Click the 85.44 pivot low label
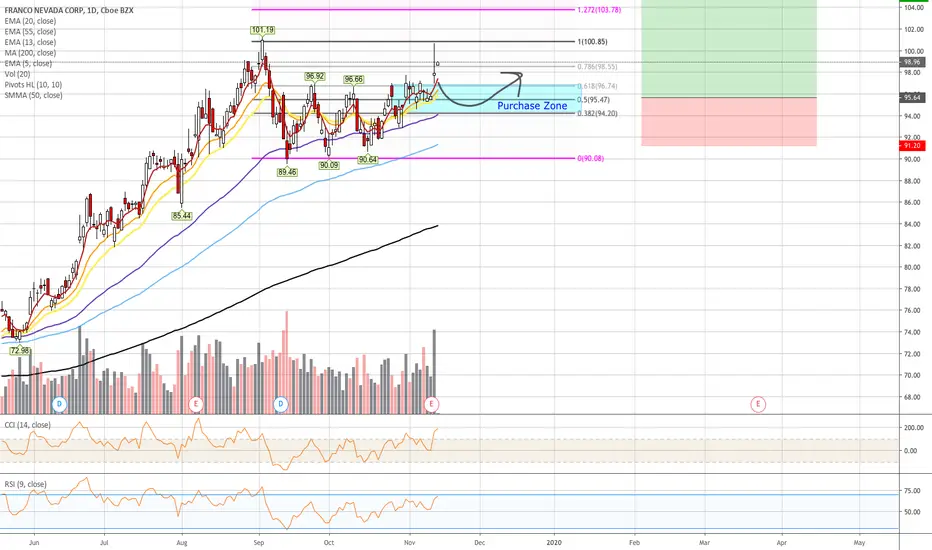The height and width of the screenshot is (550, 932). pyautogui.click(x=182, y=216)
